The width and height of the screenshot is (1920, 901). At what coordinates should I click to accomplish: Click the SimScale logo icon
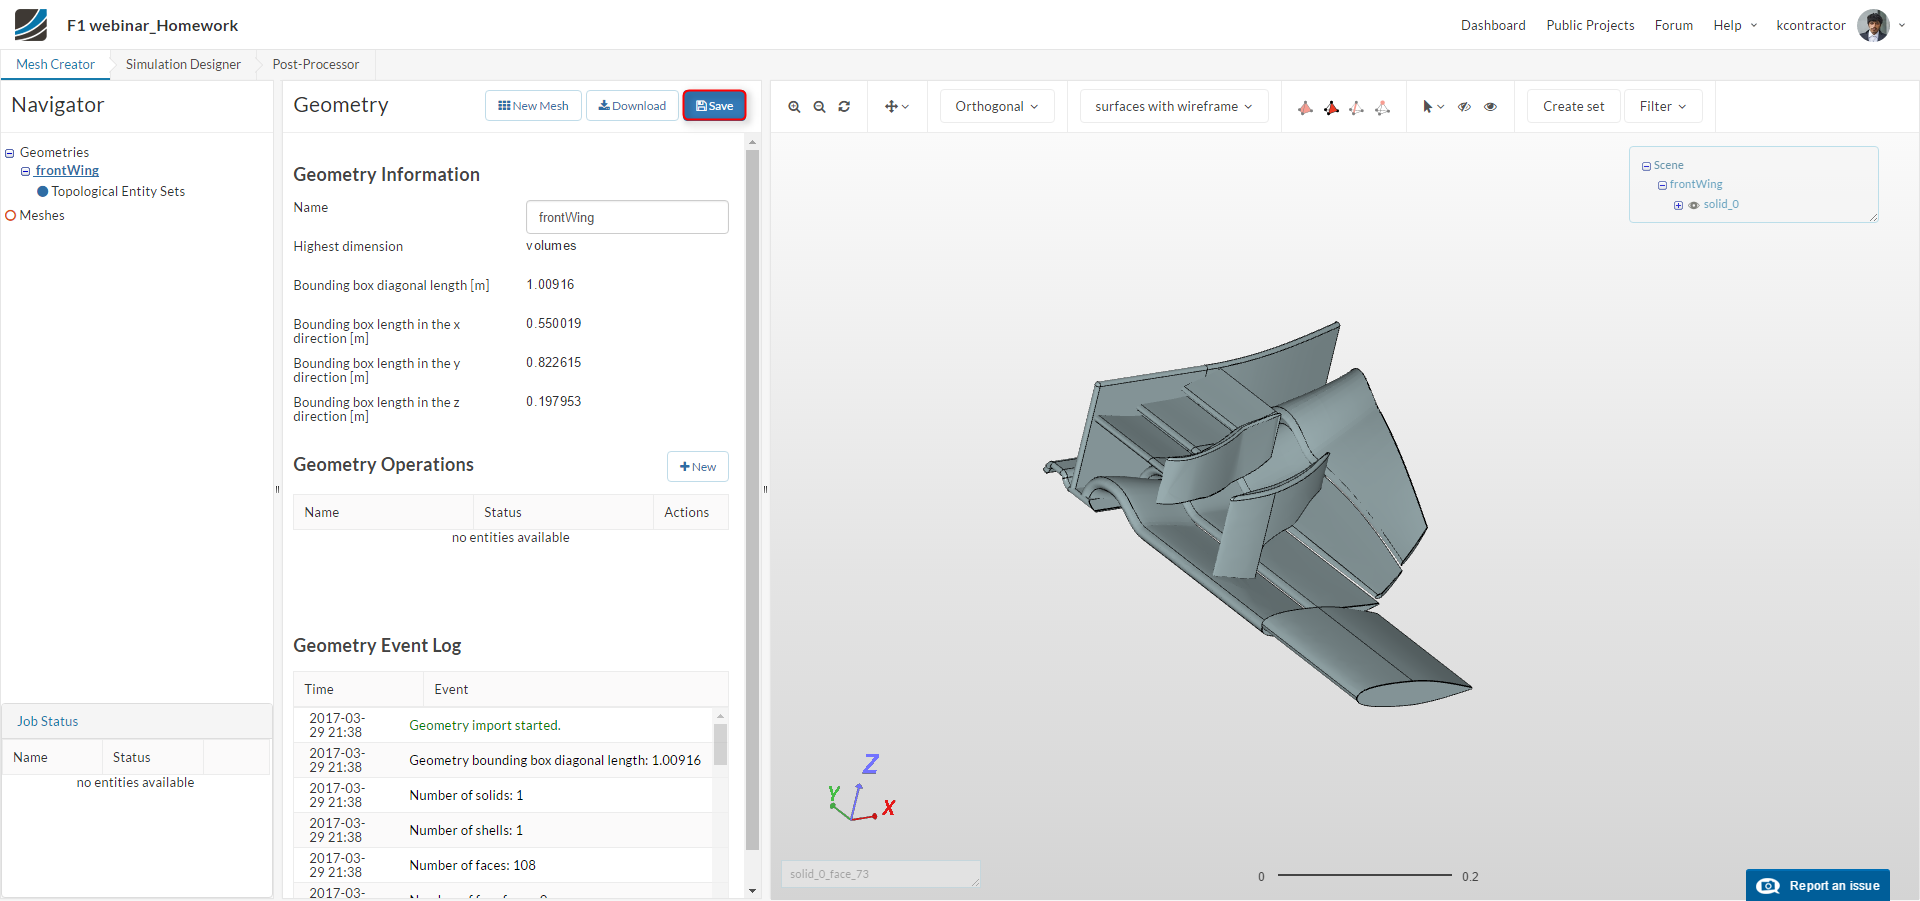[x=31, y=25]
